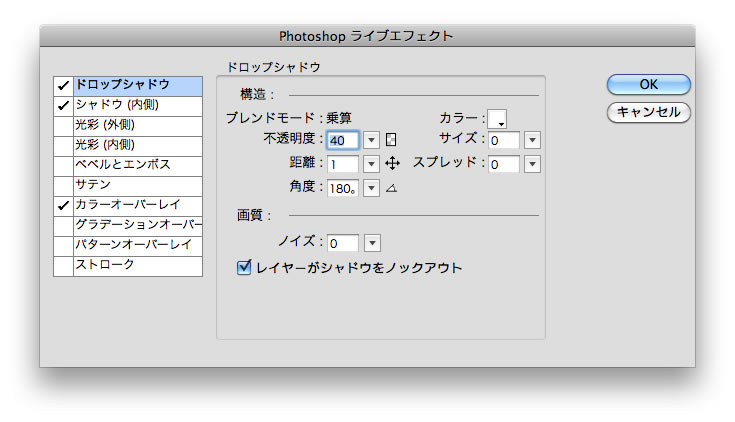Click the 角度 input field
This screenshot has height=422, width=735.
point(343,187)
